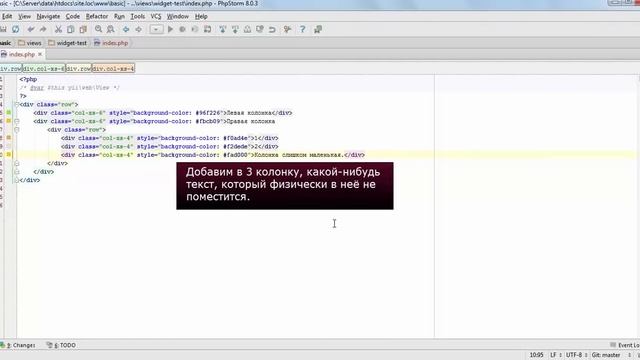
Task: Navigate Forward with right arrow icon
Action: [x=139, y=29]
